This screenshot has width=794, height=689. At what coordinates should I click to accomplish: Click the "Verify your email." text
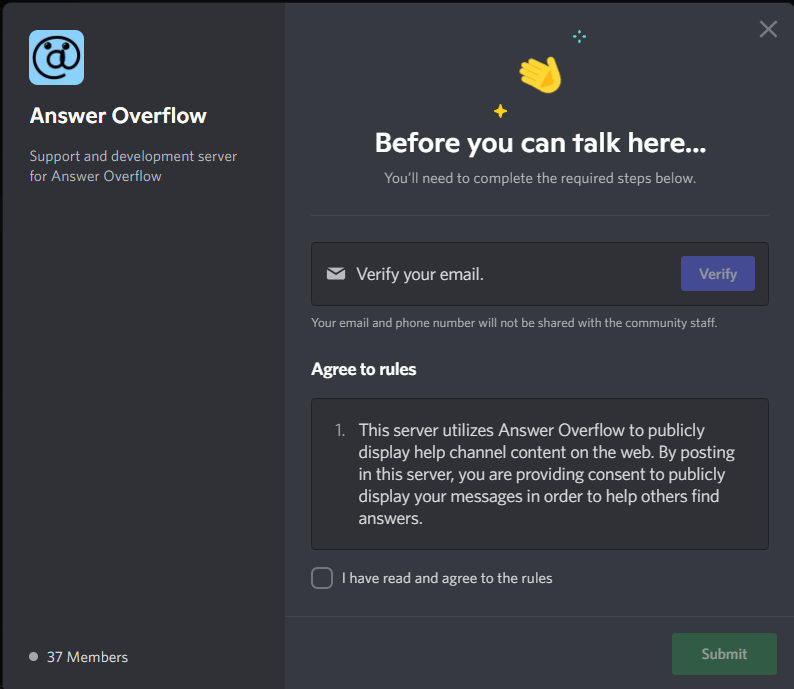coord(420,274)
